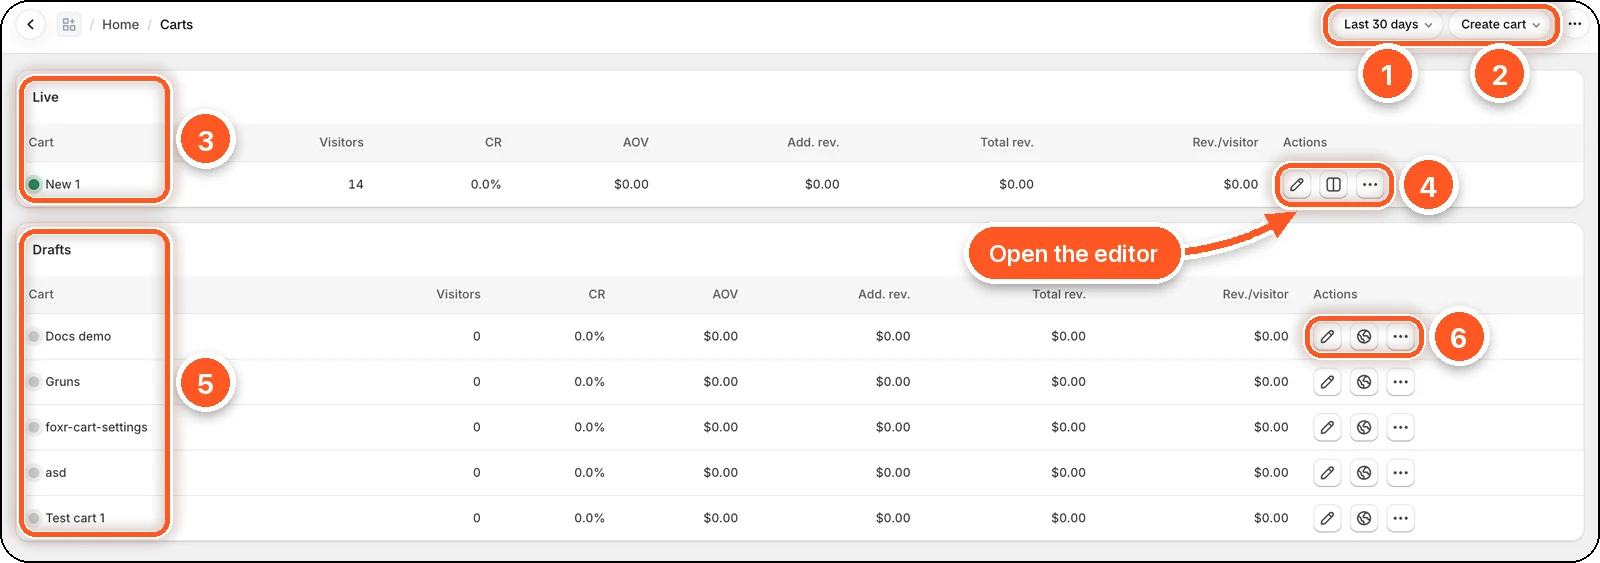Select the Test cart 1 draft name
The width and height of the screenshot is (1600, 563).
pyautogui.click(x=75, y=518)
